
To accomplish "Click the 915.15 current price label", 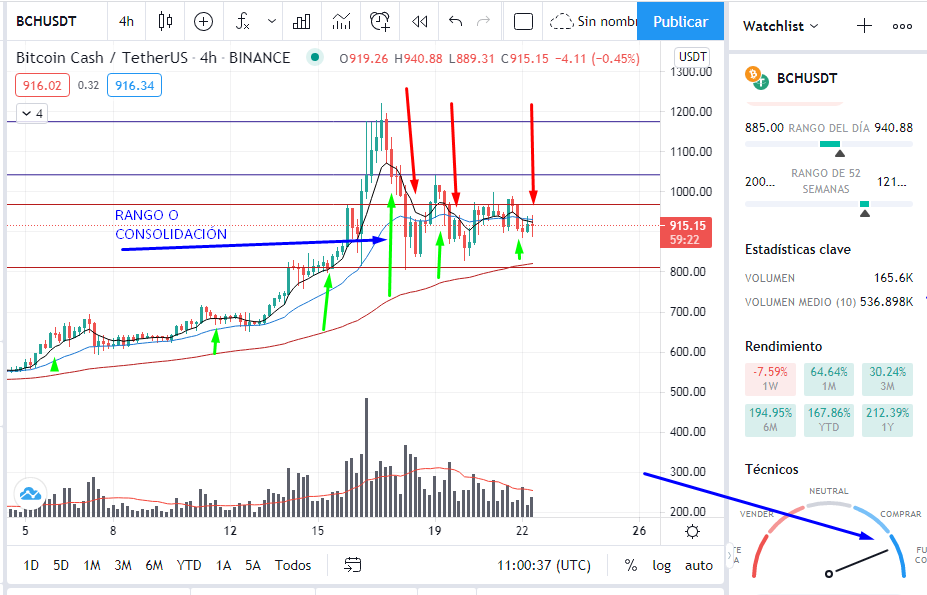I will [x=686, y=232].
